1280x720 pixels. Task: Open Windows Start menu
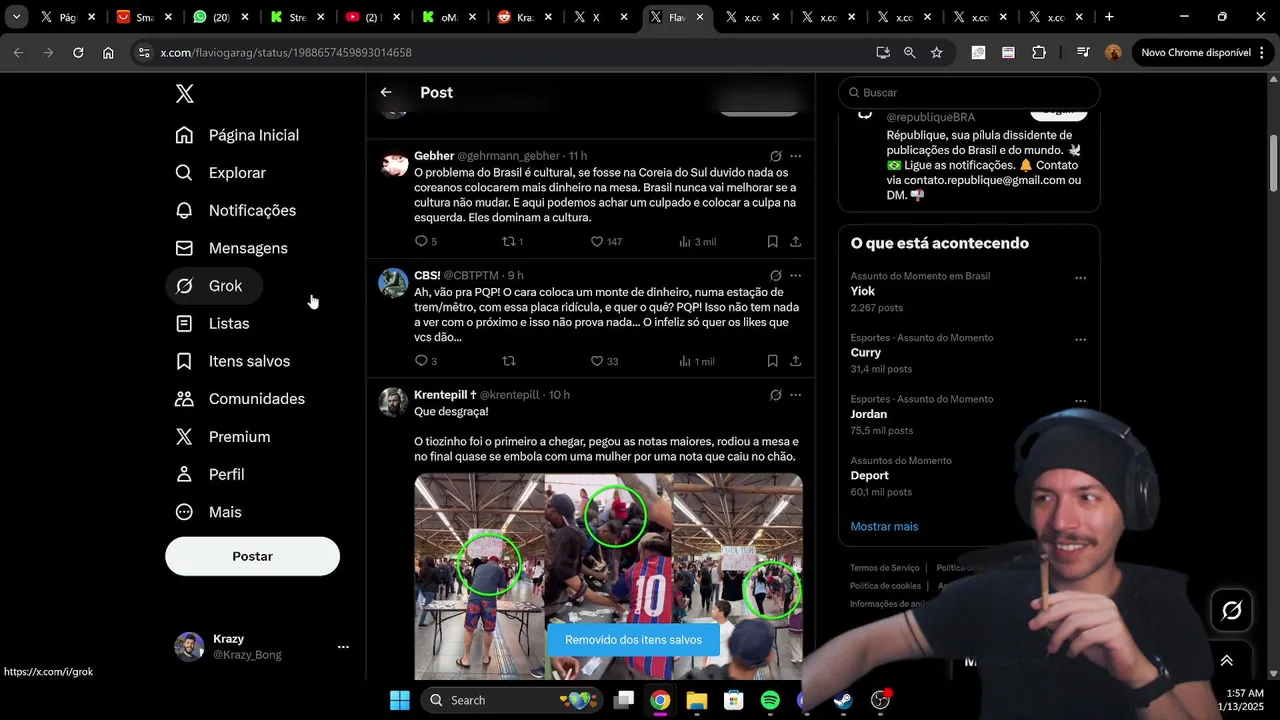(400, 700)
